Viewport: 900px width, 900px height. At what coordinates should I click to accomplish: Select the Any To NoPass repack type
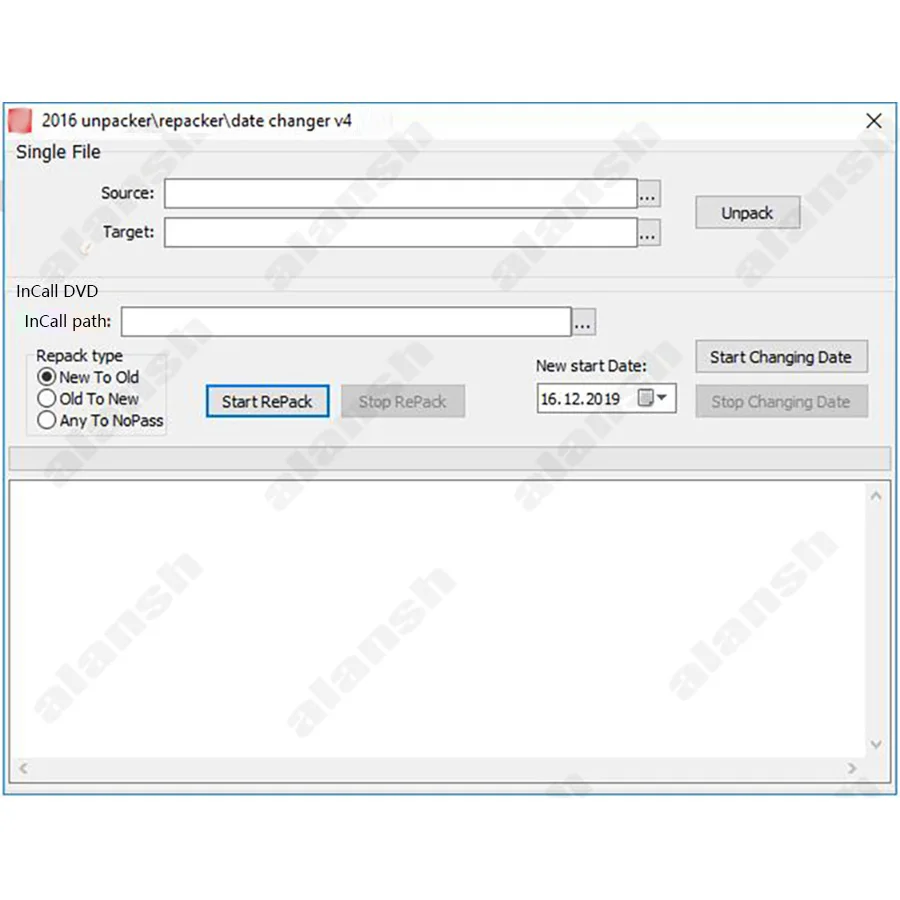point(100,420)
